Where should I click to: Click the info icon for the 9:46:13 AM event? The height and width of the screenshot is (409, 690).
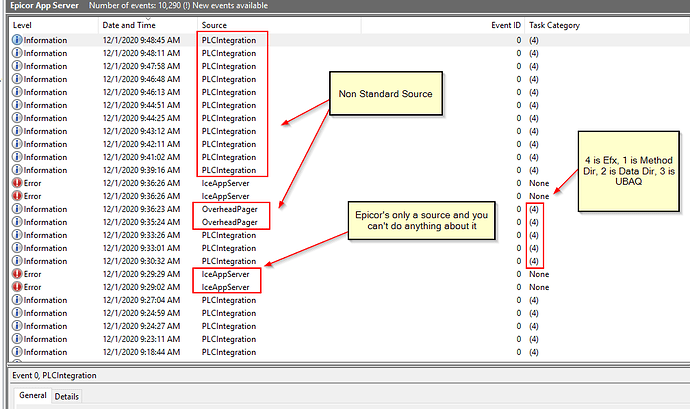pyautogui.click(x=17, y=92)
